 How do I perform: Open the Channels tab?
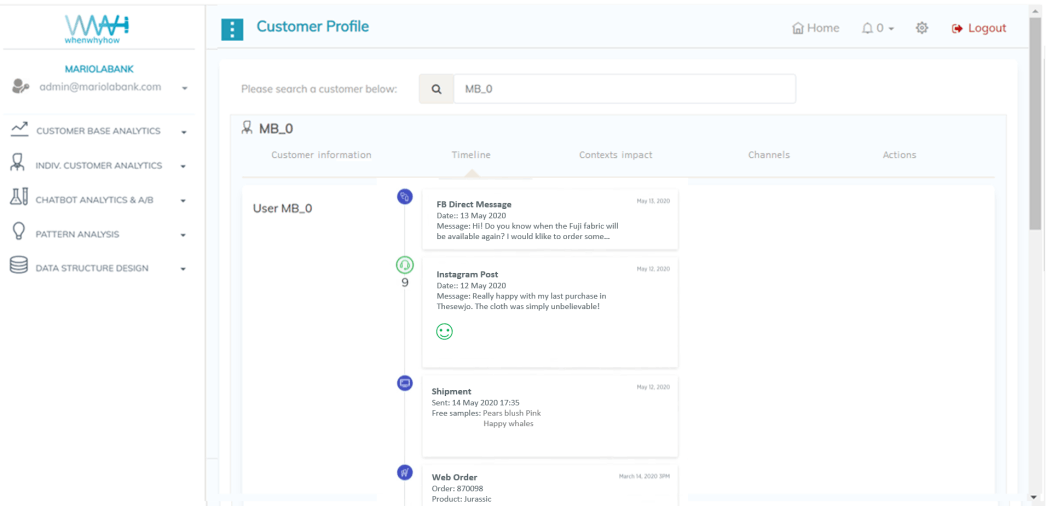[x=768, y=155]
